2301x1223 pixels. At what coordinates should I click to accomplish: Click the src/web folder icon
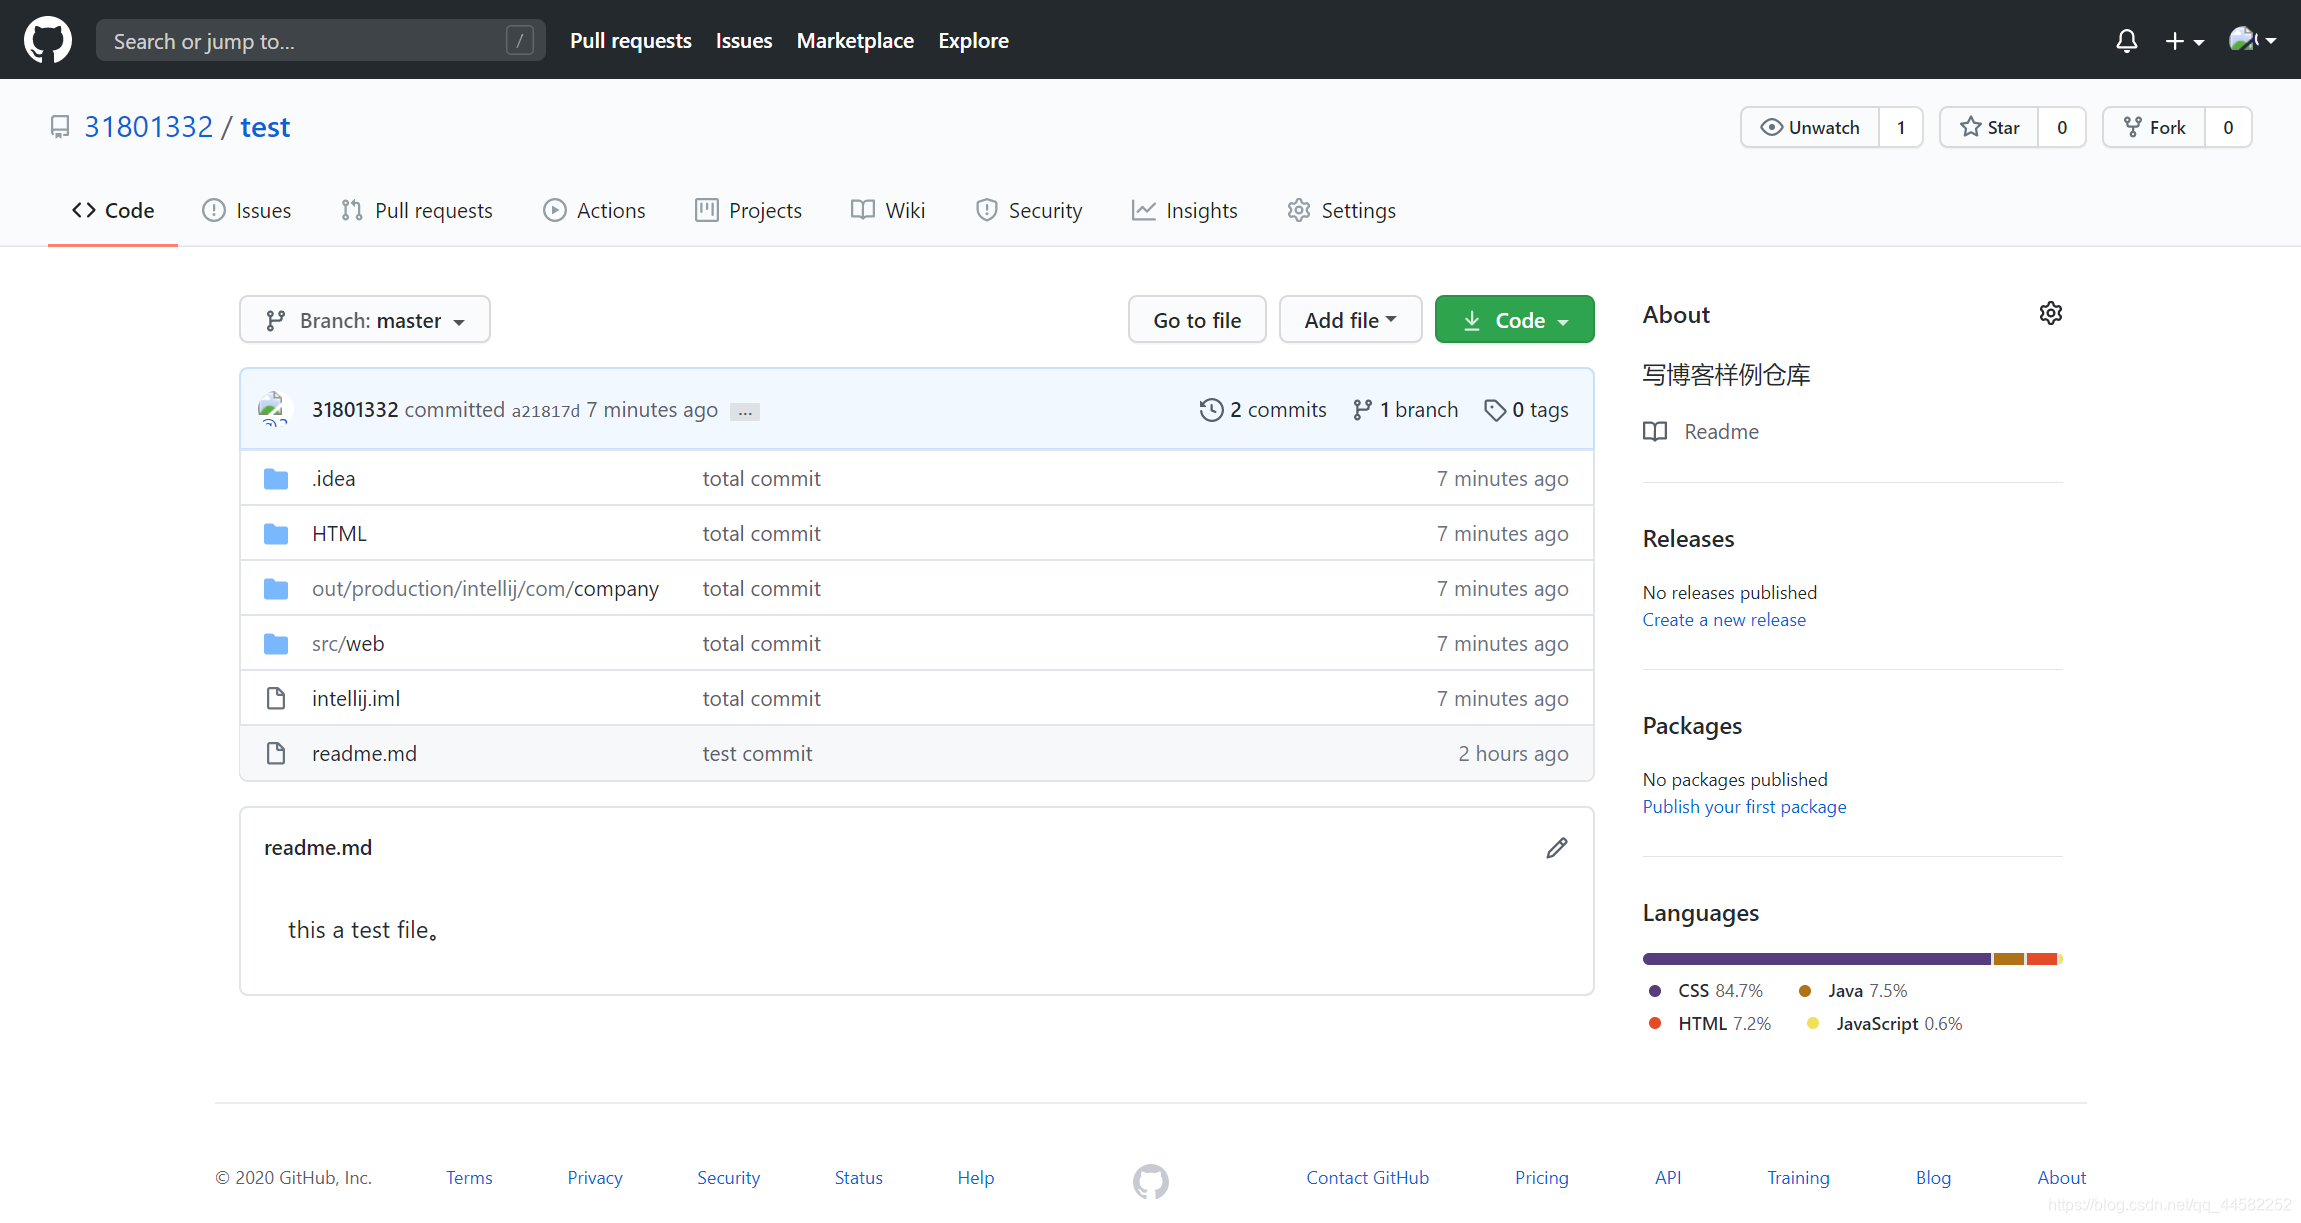click(x=276, y=644)
